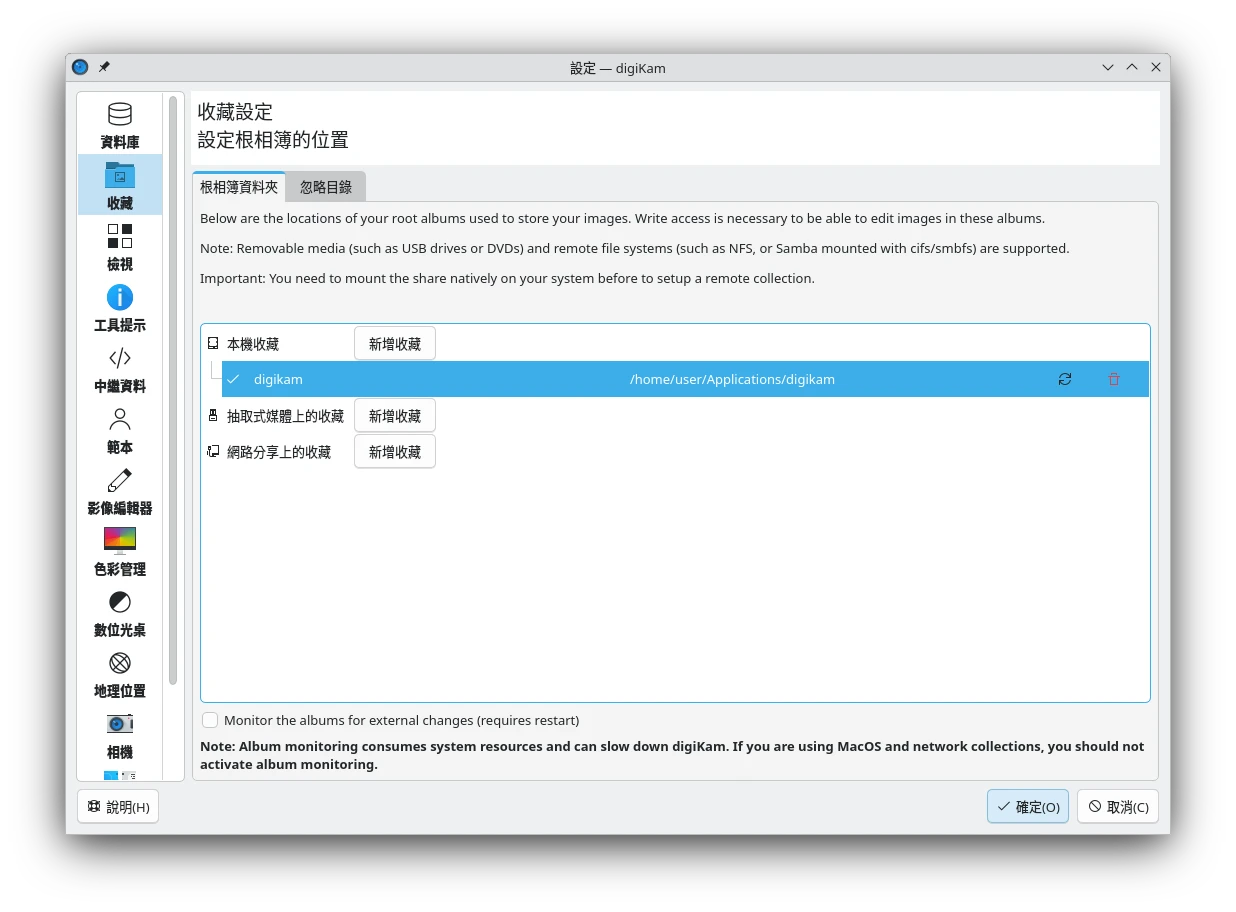Open the 資料庫 database settings page
This screenshot has height=912, width=1236.
(x=120, y=124)
